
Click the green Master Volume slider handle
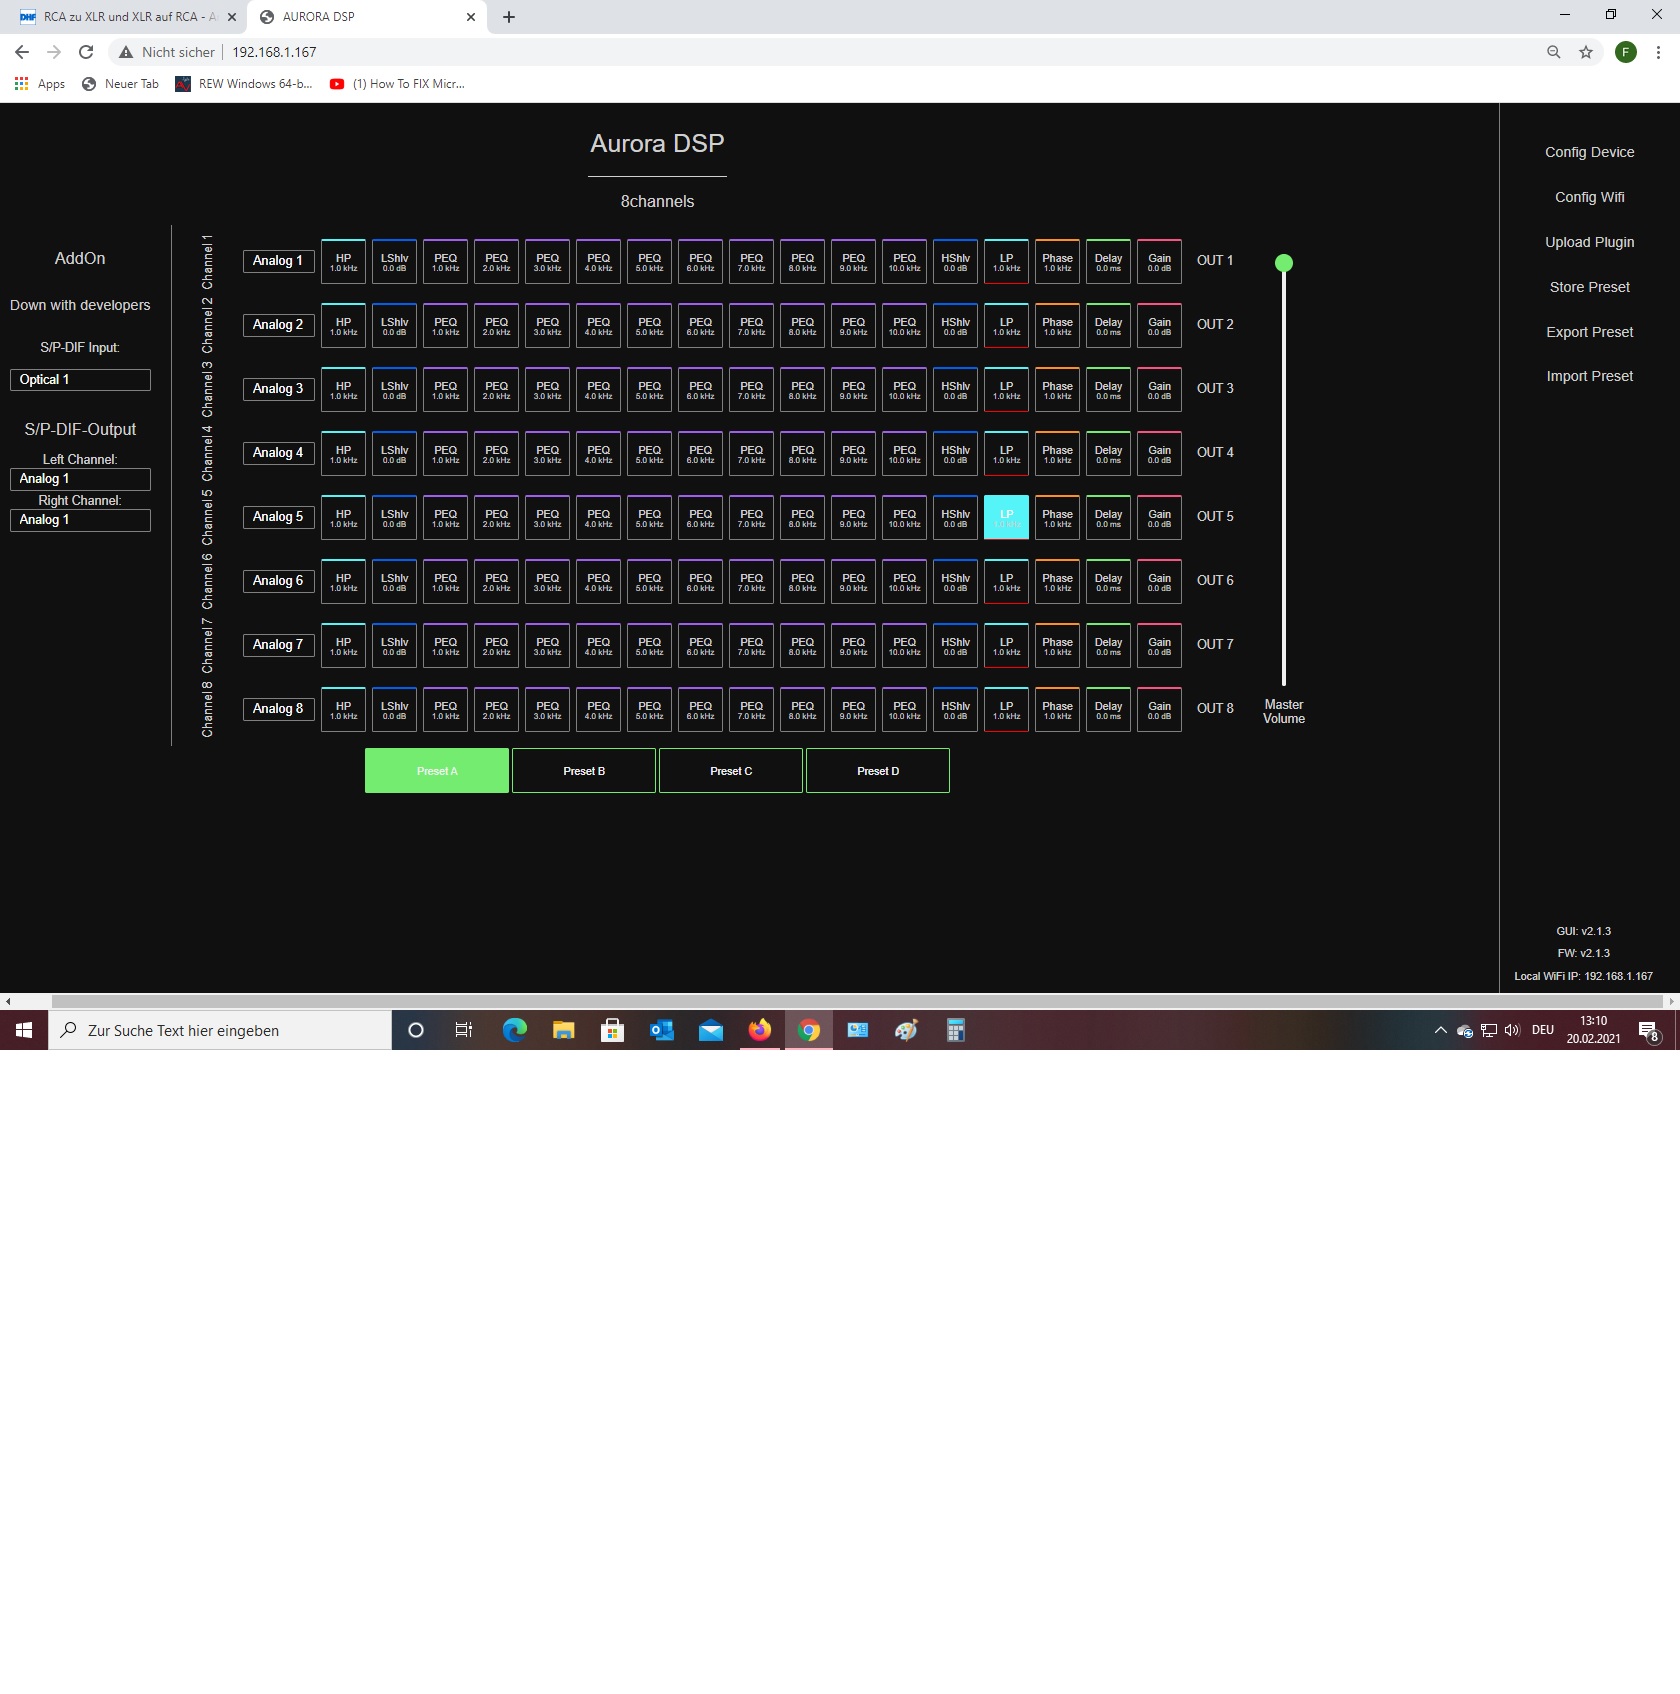click(1284, 263)
